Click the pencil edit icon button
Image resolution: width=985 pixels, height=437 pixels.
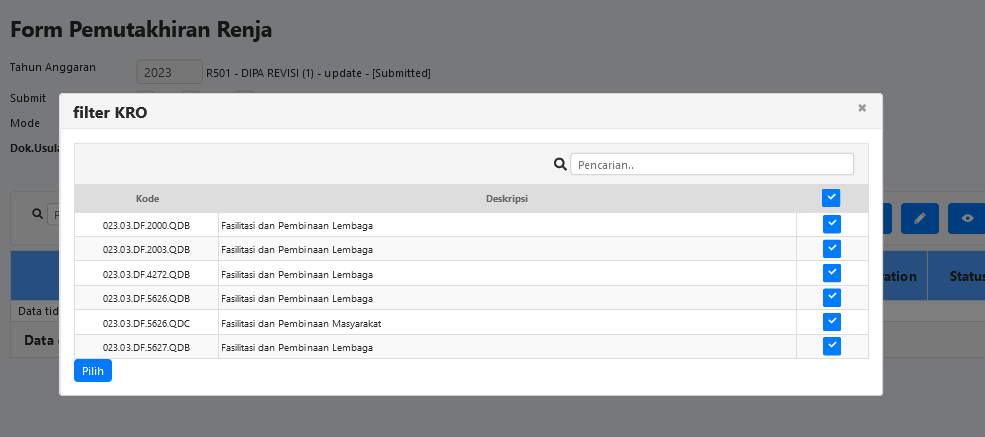coord(919,218)
